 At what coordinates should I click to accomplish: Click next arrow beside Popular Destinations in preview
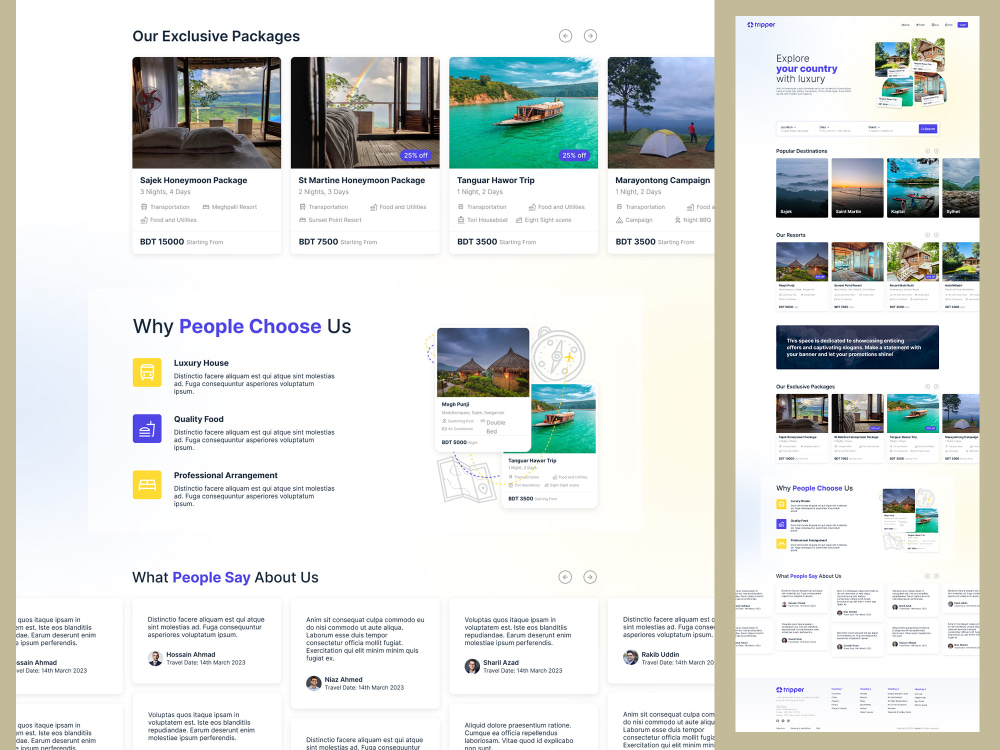(936, 151)
